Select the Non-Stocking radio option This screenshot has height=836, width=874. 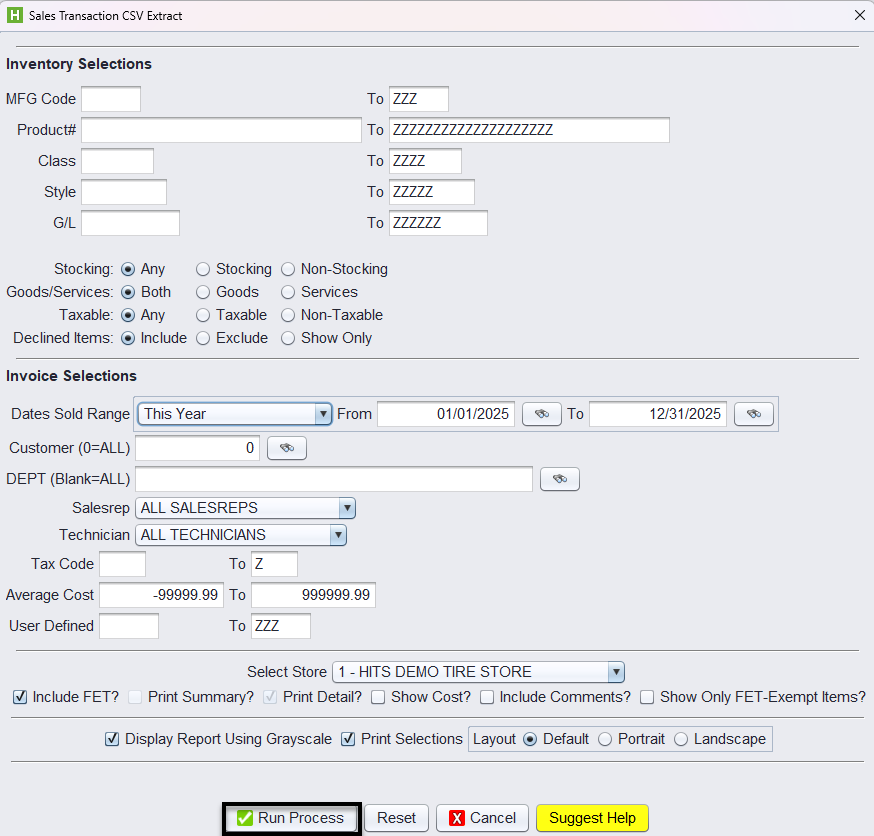click(288, 269)
